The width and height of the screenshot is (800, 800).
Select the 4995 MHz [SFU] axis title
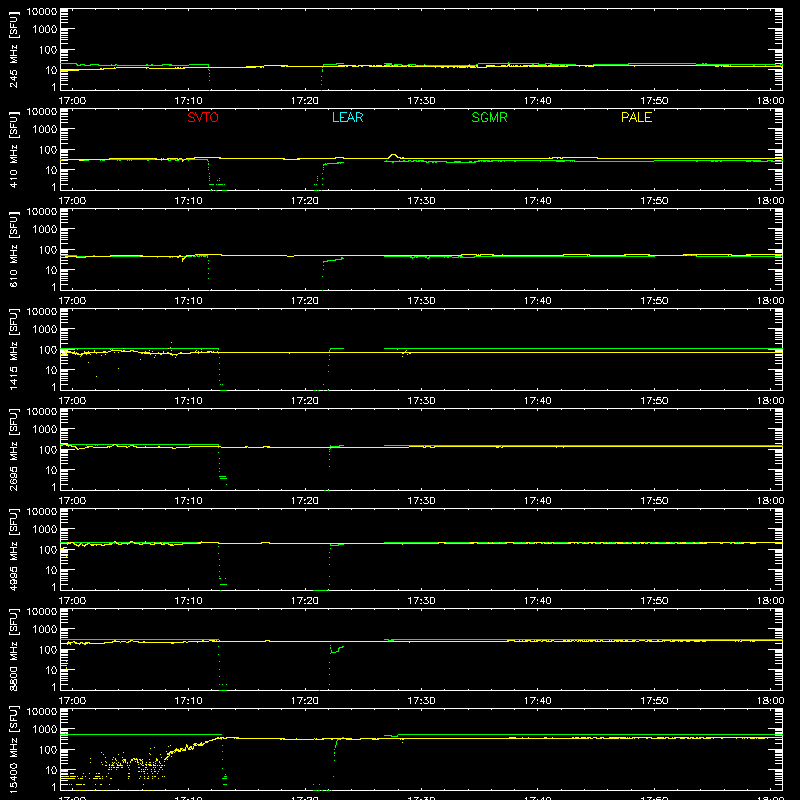pyautogui.click(x=14, y=550)
